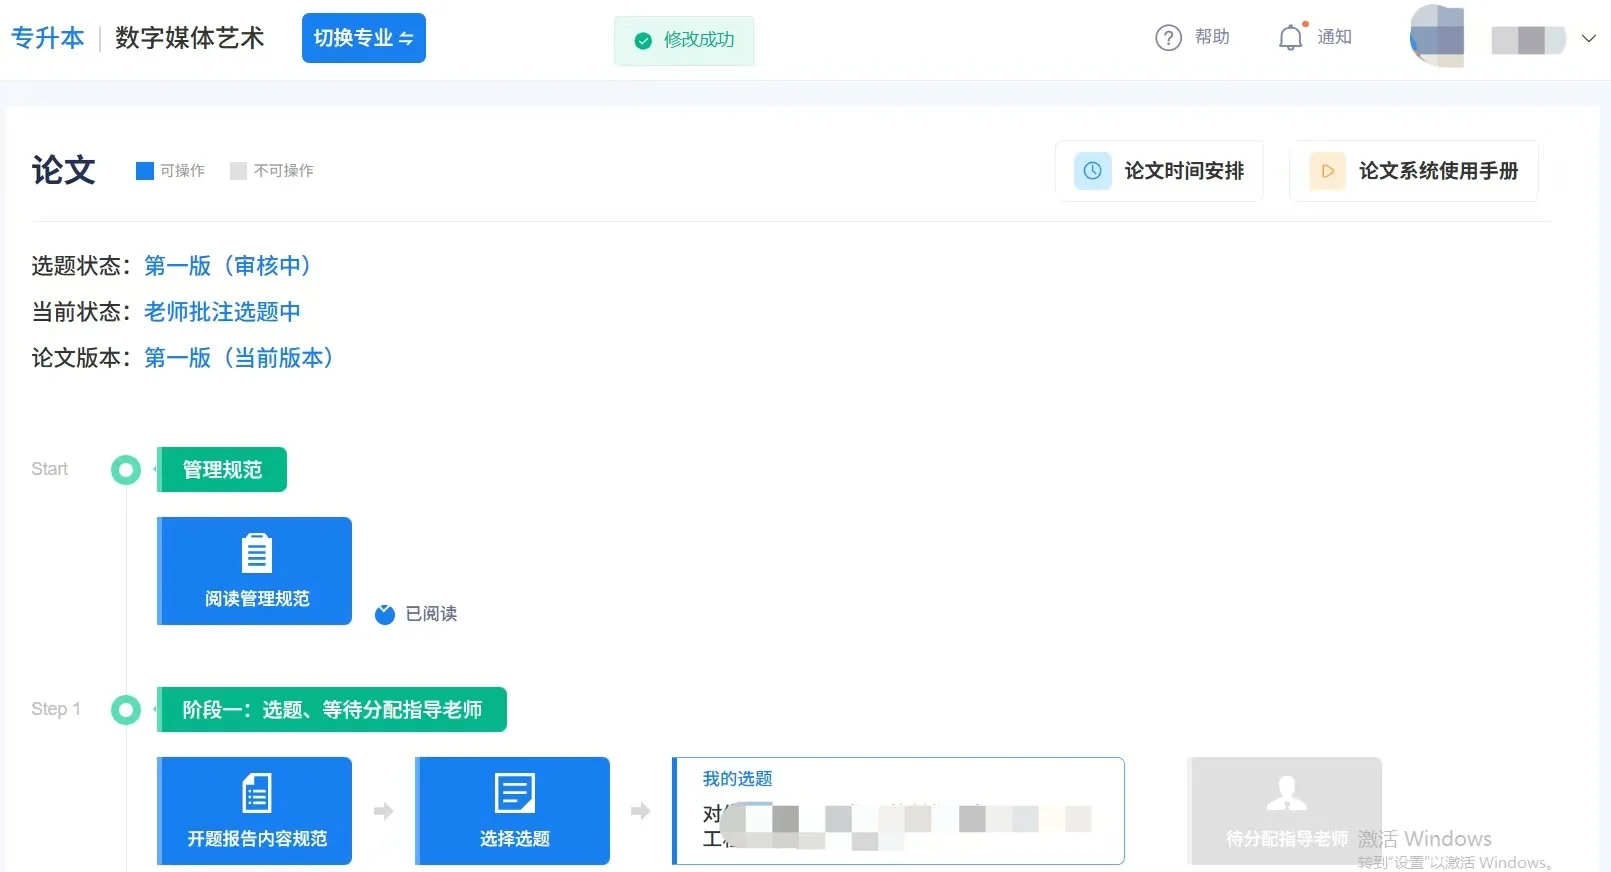Click the Start timeline circle marker
This screenshot has width=1611, height=872.
[x=126, y=469]
